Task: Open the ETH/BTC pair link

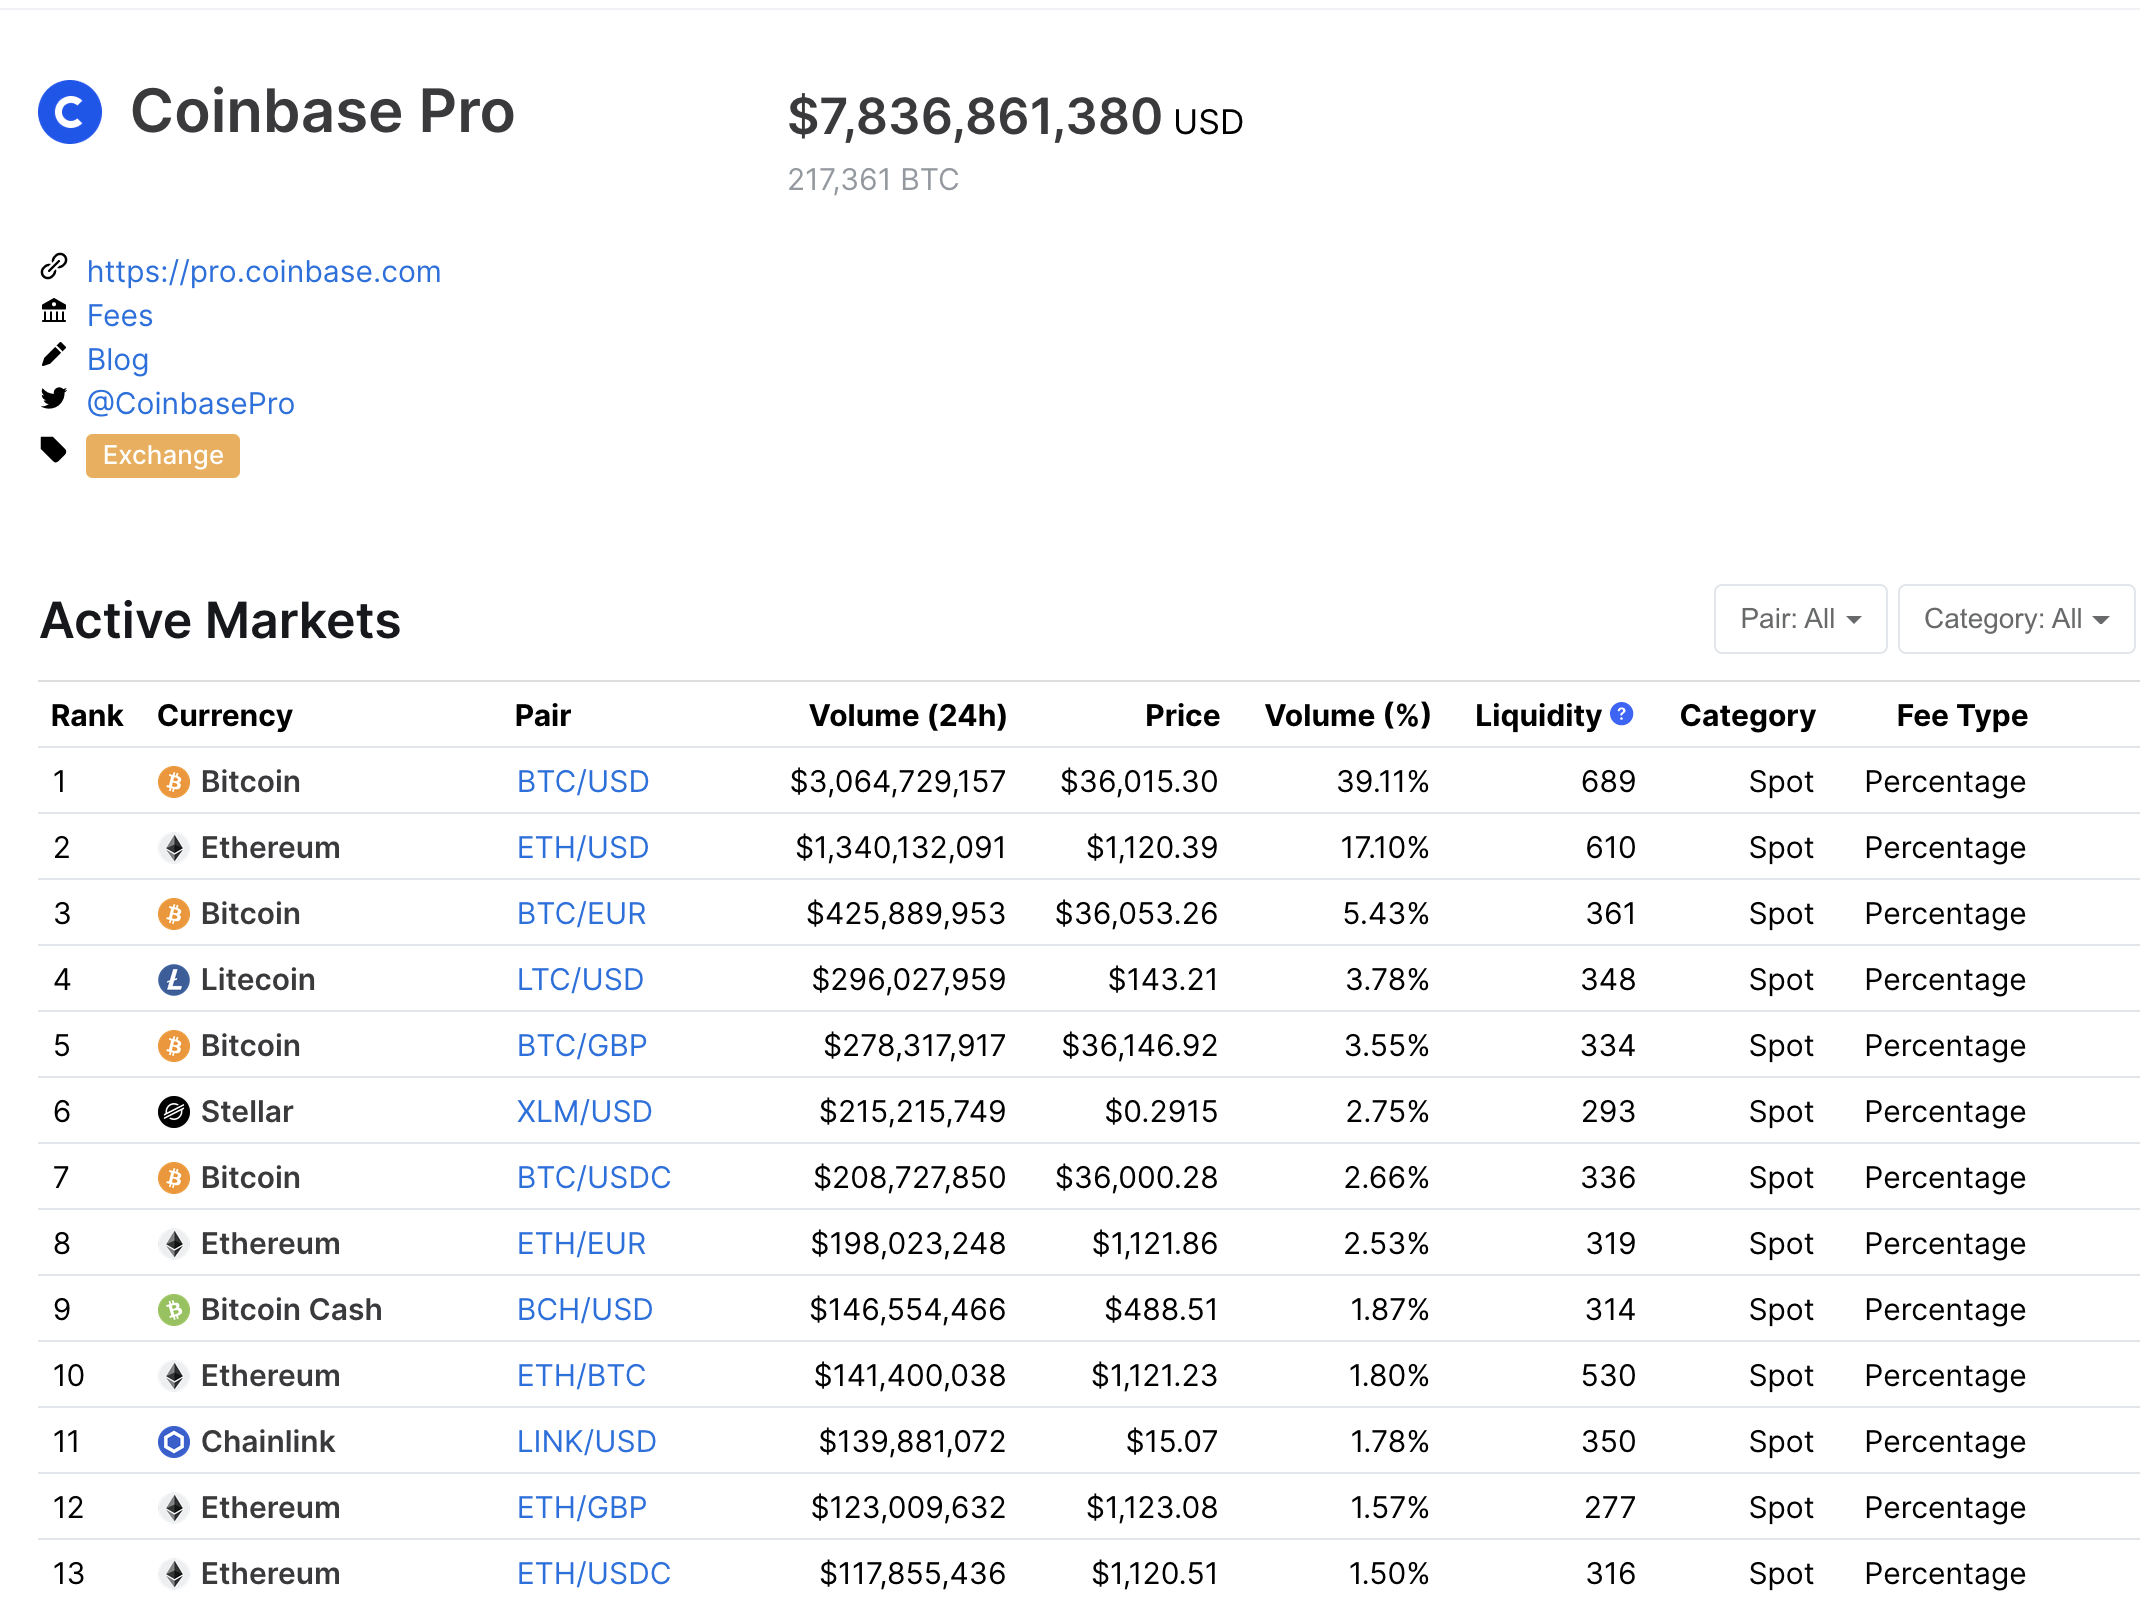Action: tap(582, 1376)
